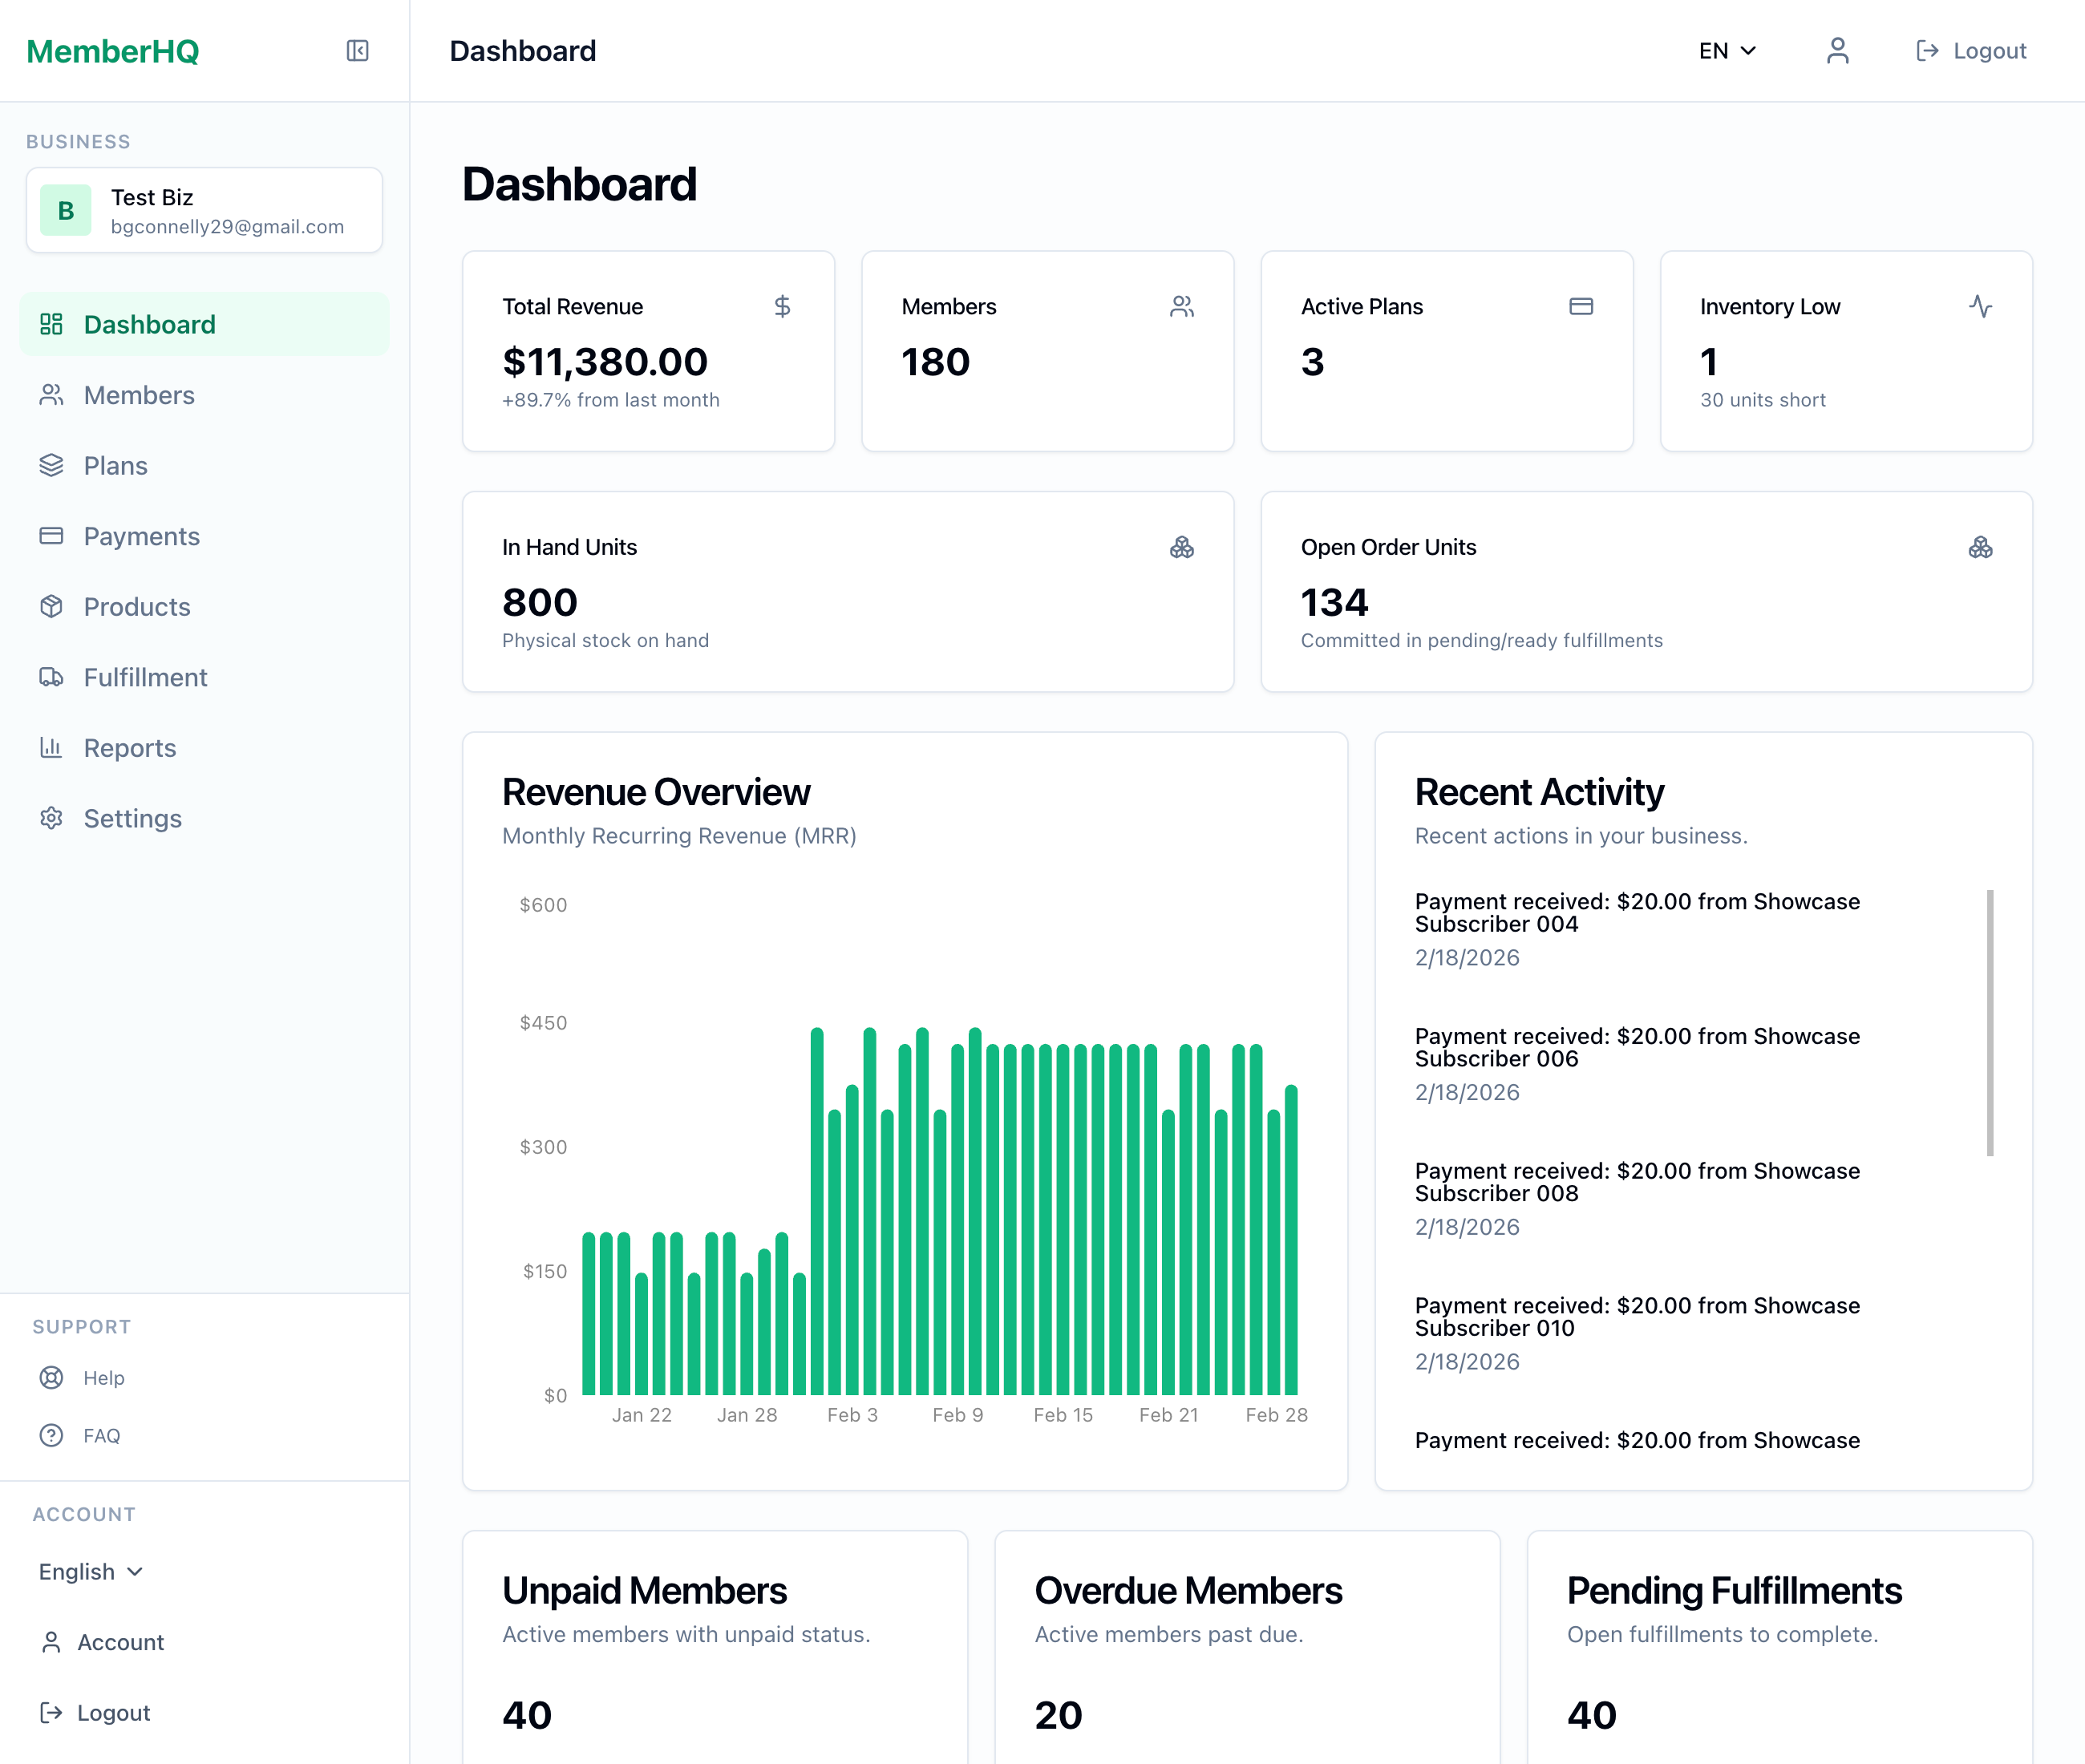Image resolution: width=2085 pixels, height=1764 pixels.
Task: Navigate to the Dashboard menu item
Action: click(149, 324)
